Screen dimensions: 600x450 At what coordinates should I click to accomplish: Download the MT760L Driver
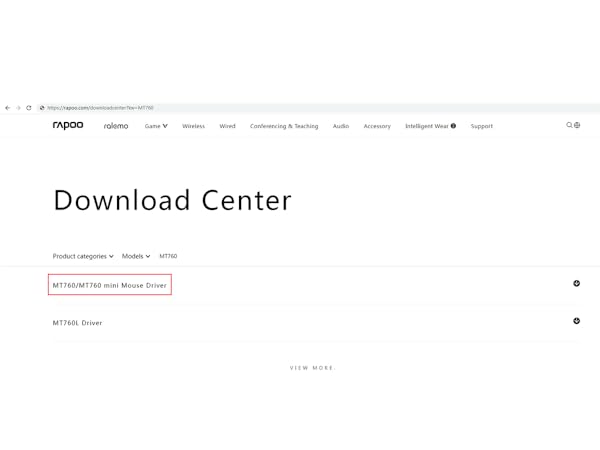click(577, 321)
